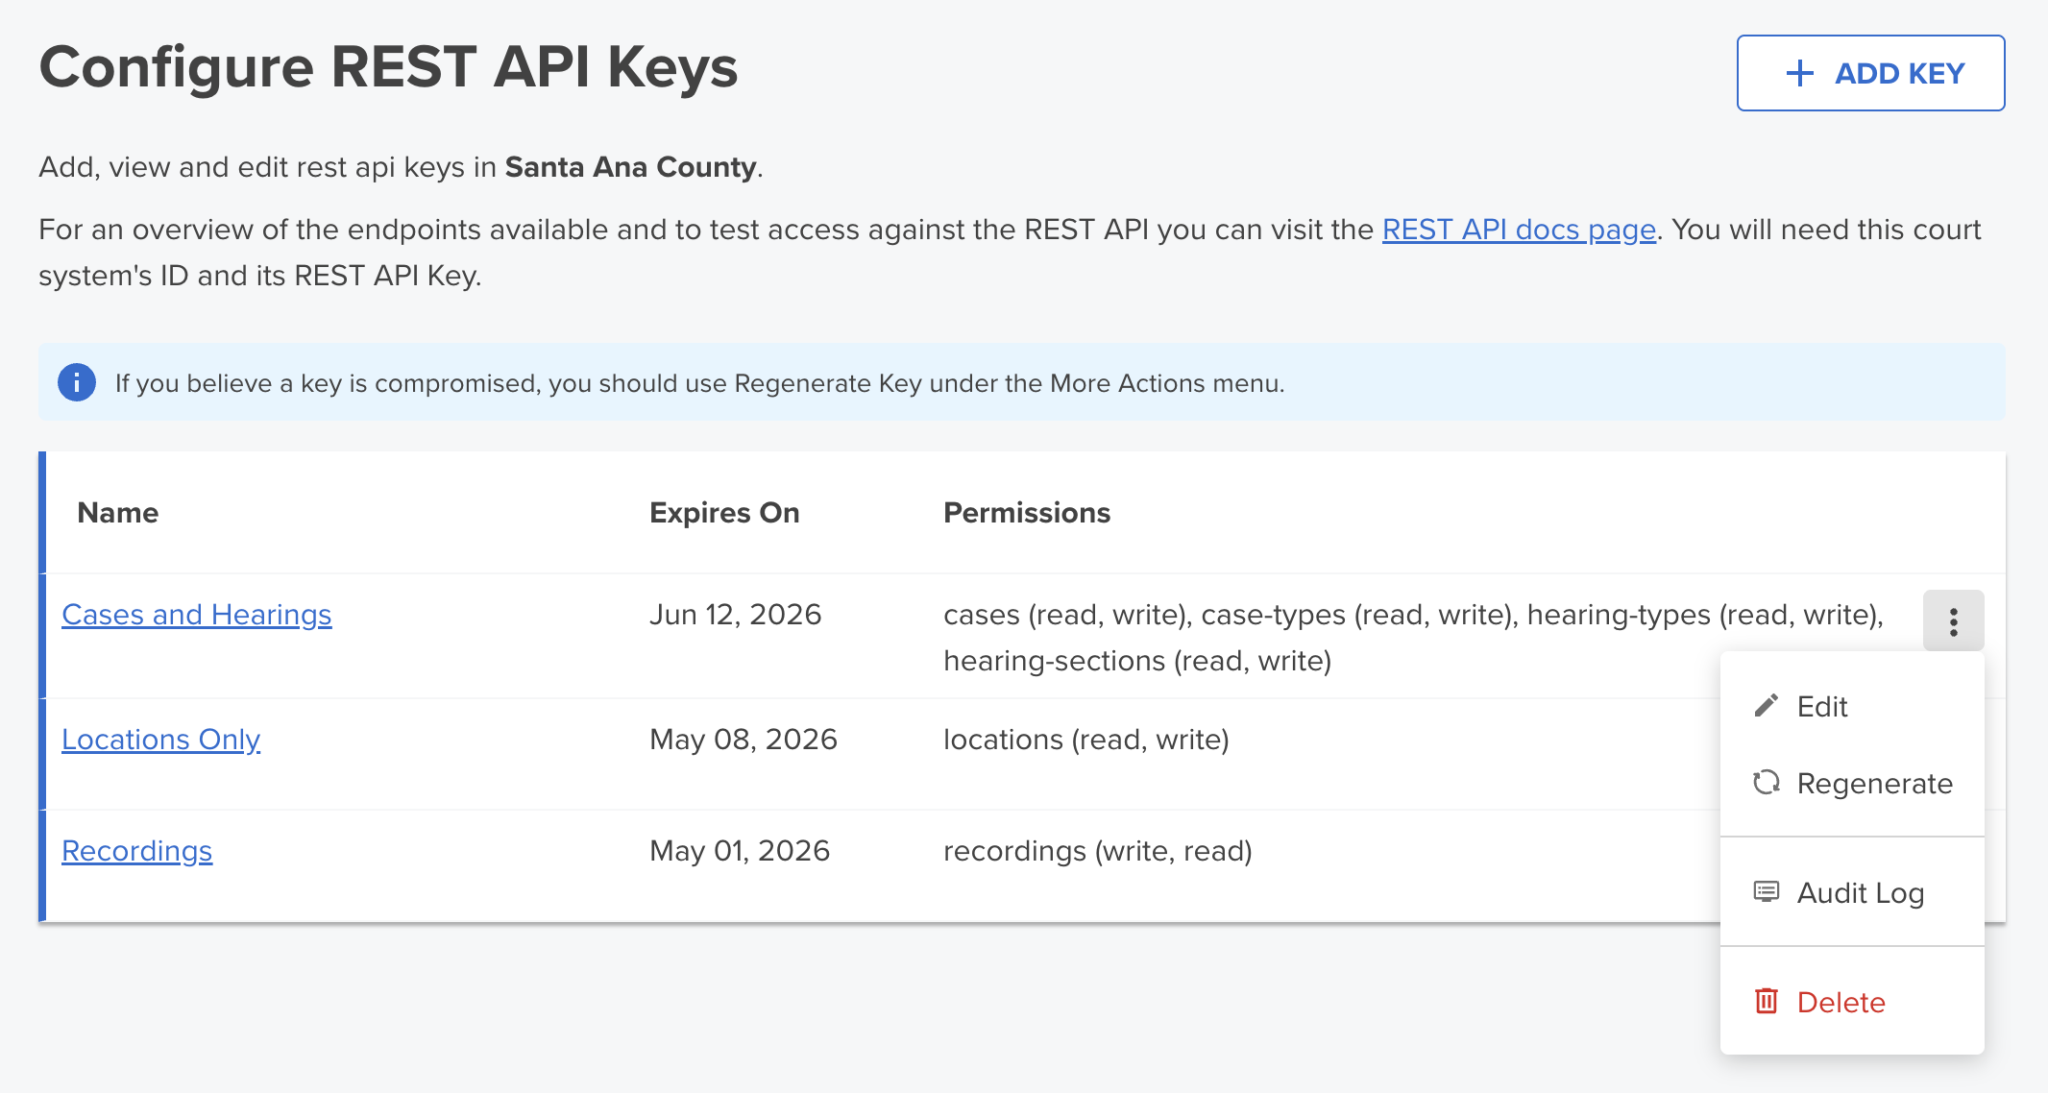Open Audit Log from the menu
This screenshot has width=2048, height=1093.
tap(1852, 892)
